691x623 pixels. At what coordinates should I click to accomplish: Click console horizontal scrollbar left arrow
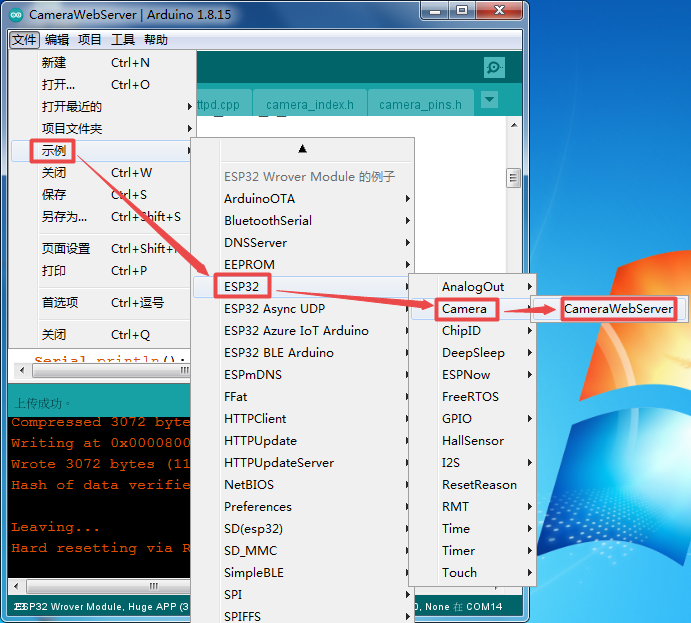(x=16, y=586)
